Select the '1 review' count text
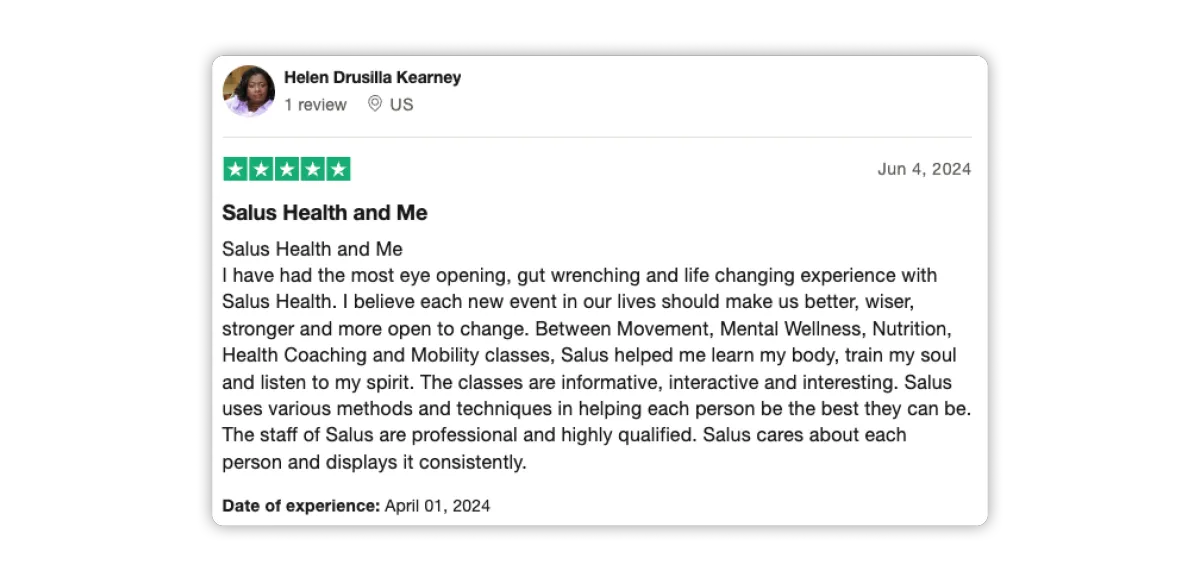The image size is (1200, 581). [x=315, y=105]
